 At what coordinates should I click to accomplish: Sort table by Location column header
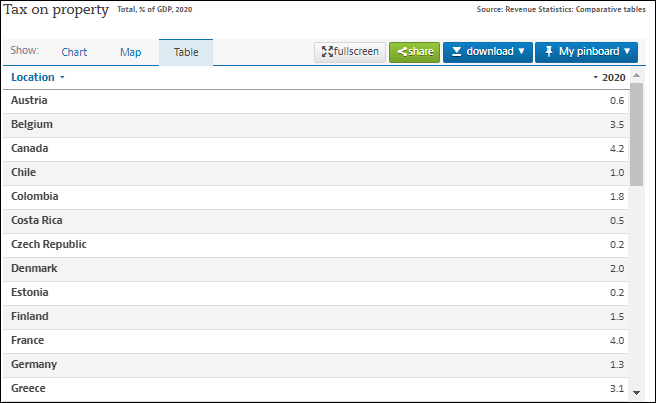(33, 77)
